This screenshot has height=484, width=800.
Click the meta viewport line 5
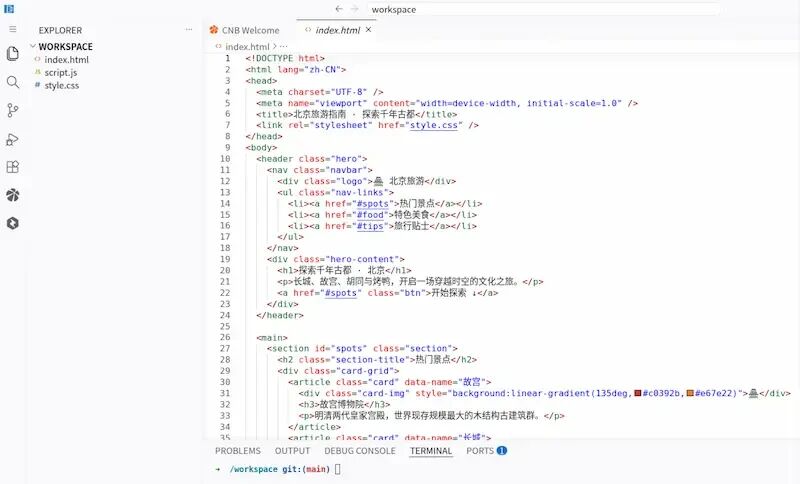click(447, 103)
